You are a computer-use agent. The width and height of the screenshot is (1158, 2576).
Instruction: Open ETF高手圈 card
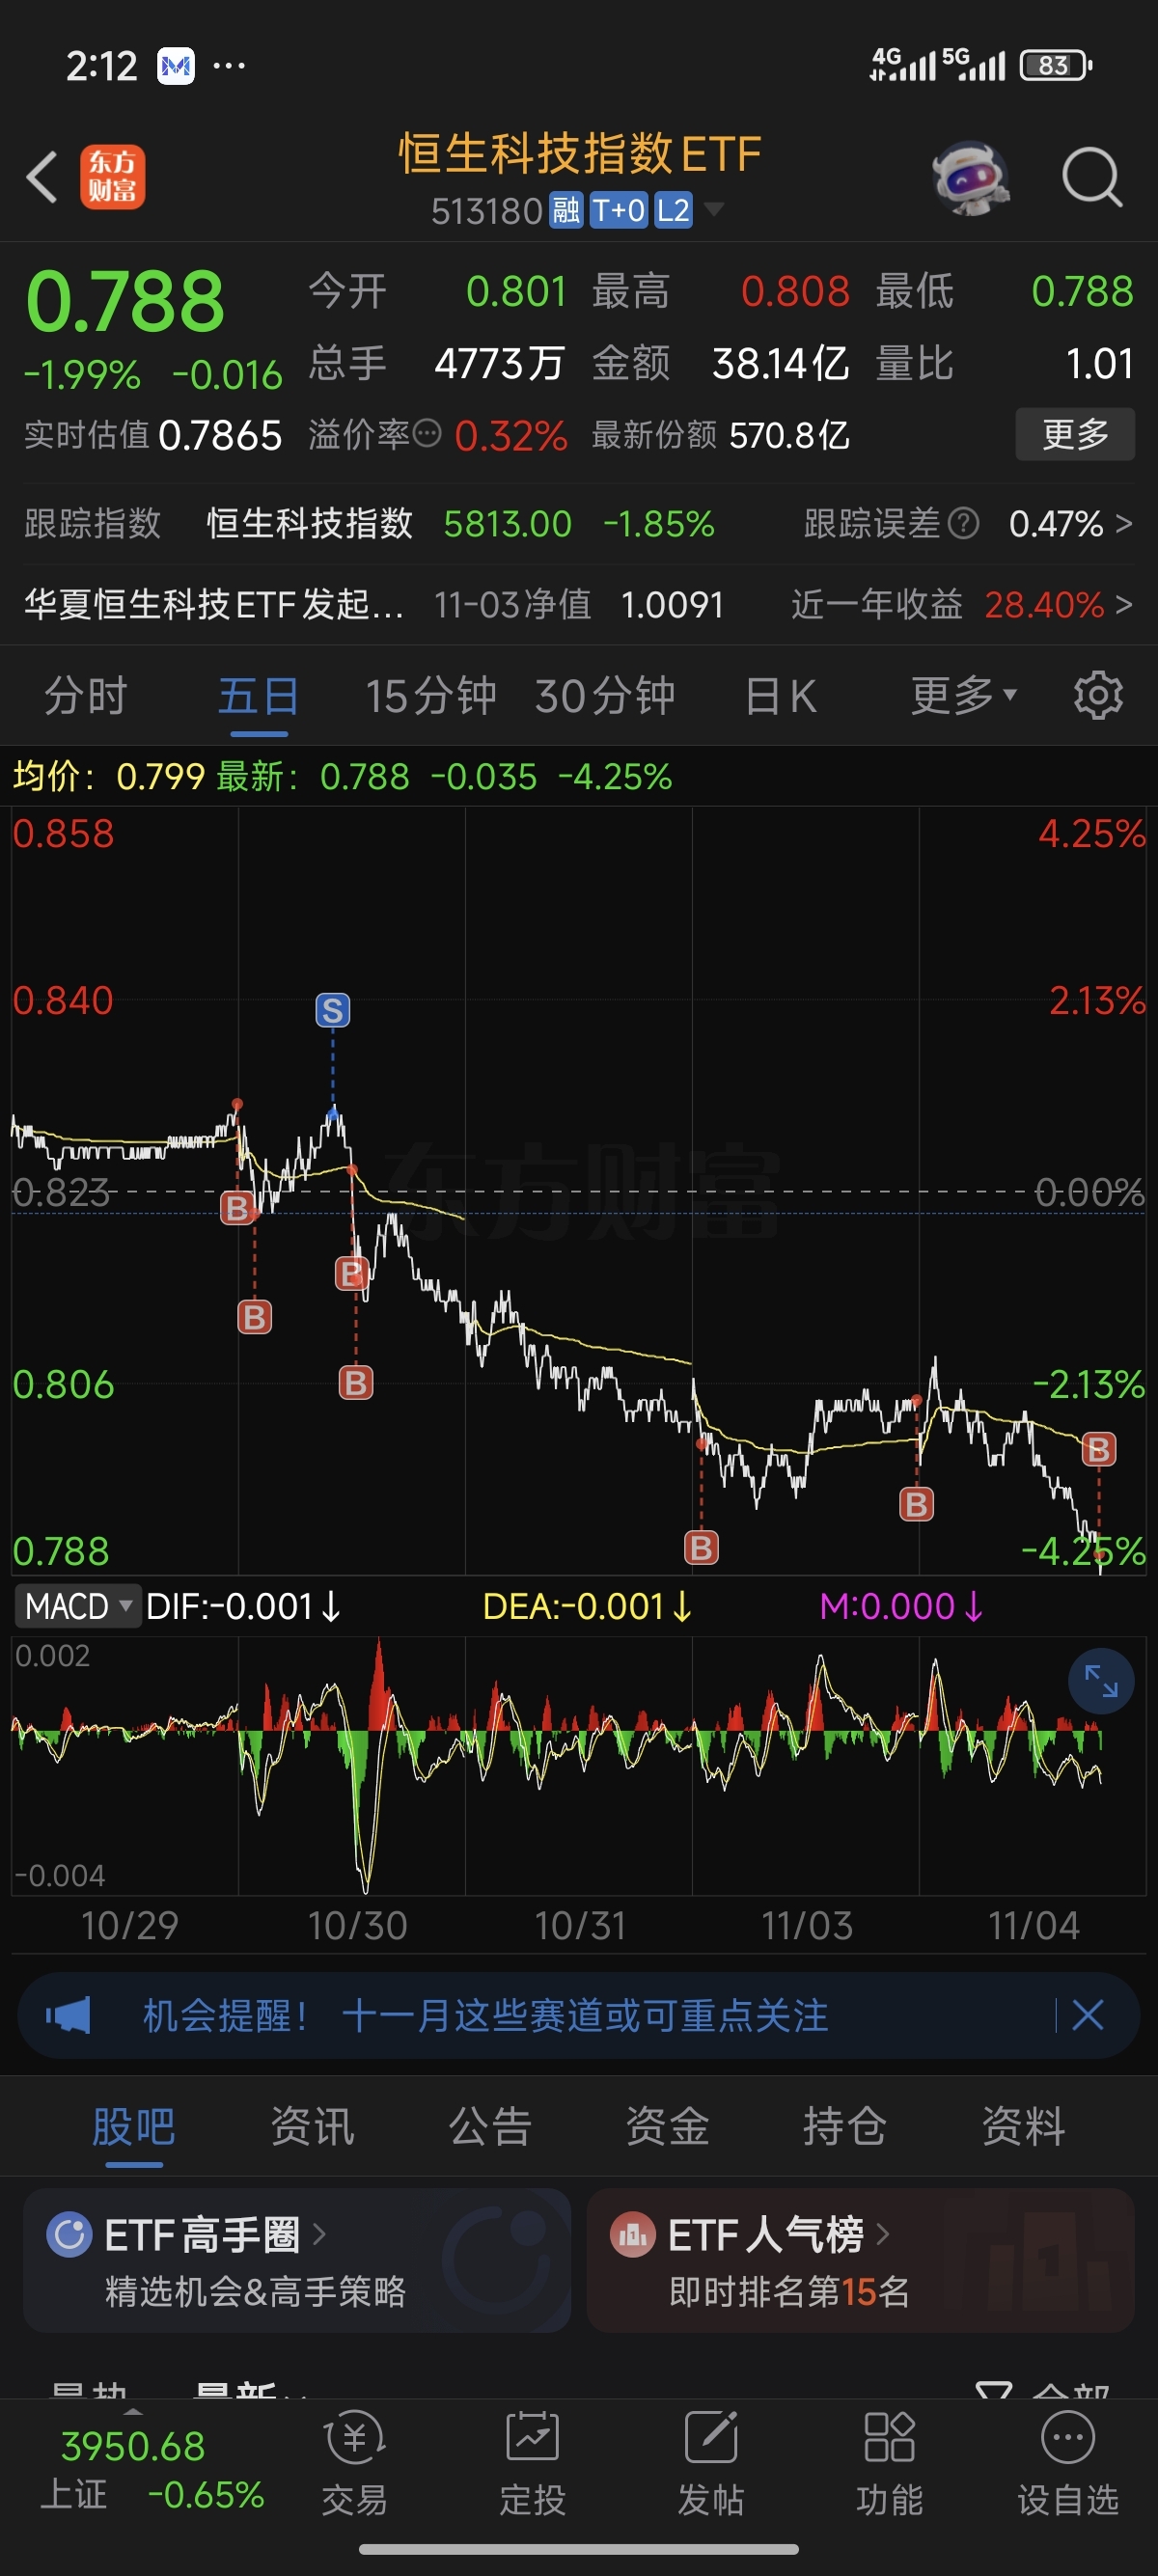[x=297, y=2260]
